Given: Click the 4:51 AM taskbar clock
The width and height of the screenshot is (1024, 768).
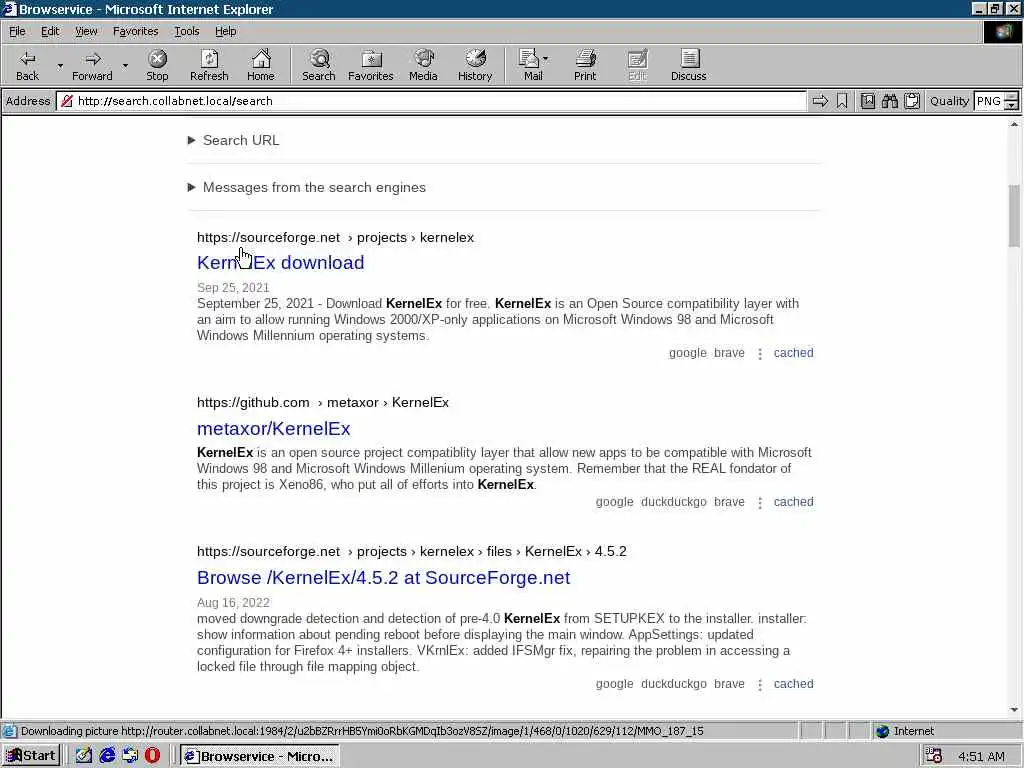Looking at the screenshot, I should (981, 756).
